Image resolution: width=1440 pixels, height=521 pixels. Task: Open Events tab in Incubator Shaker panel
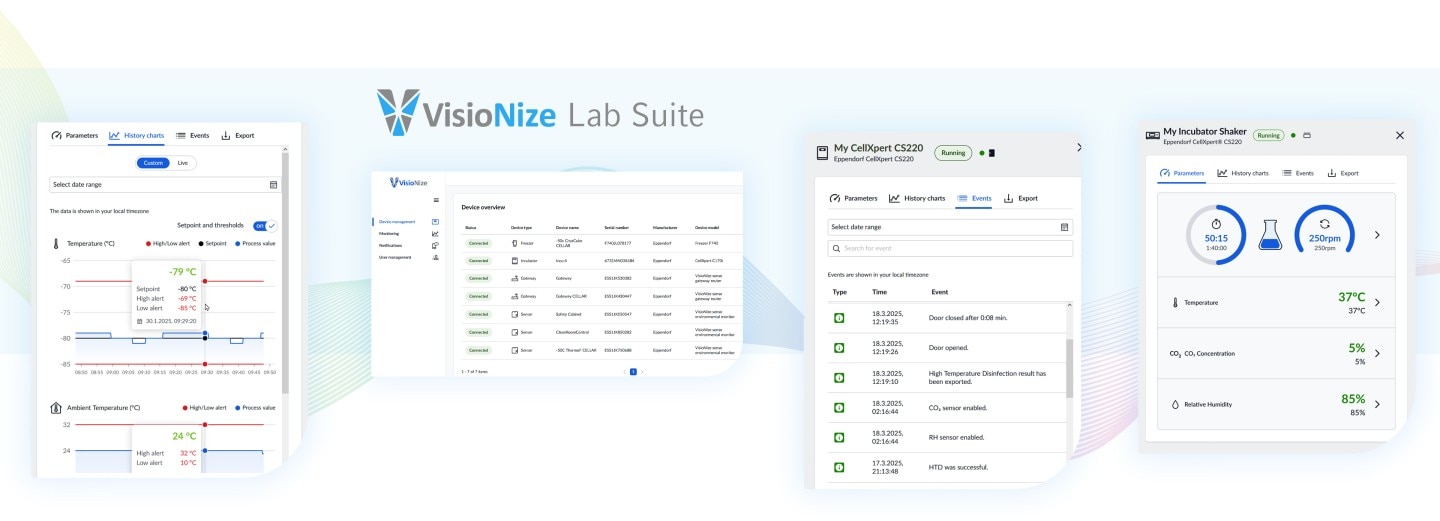(x=1298, y=173)
